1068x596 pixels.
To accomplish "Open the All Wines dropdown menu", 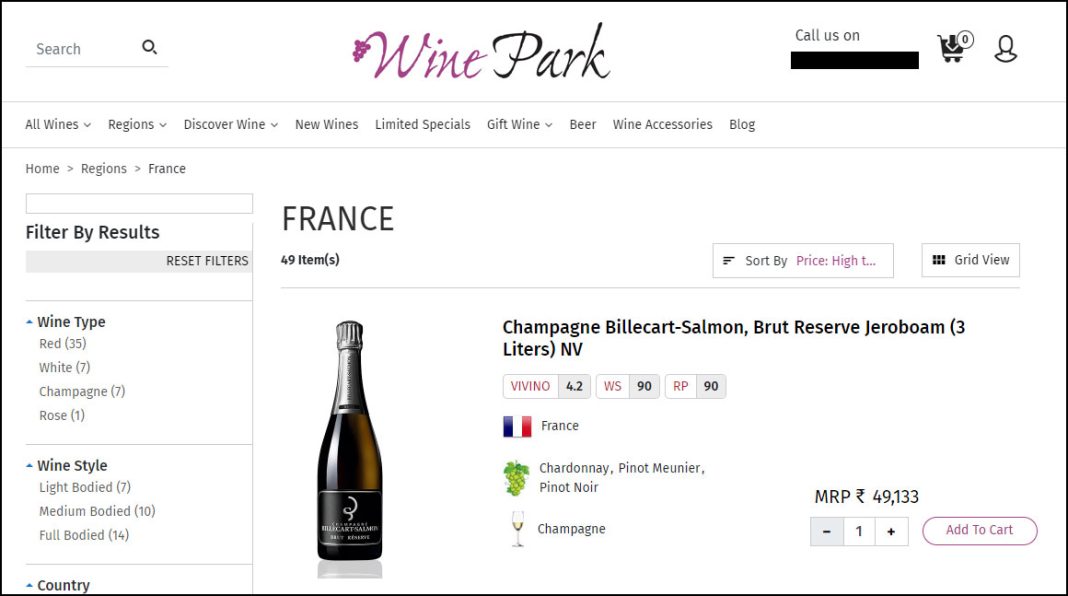I will (57, 125).
